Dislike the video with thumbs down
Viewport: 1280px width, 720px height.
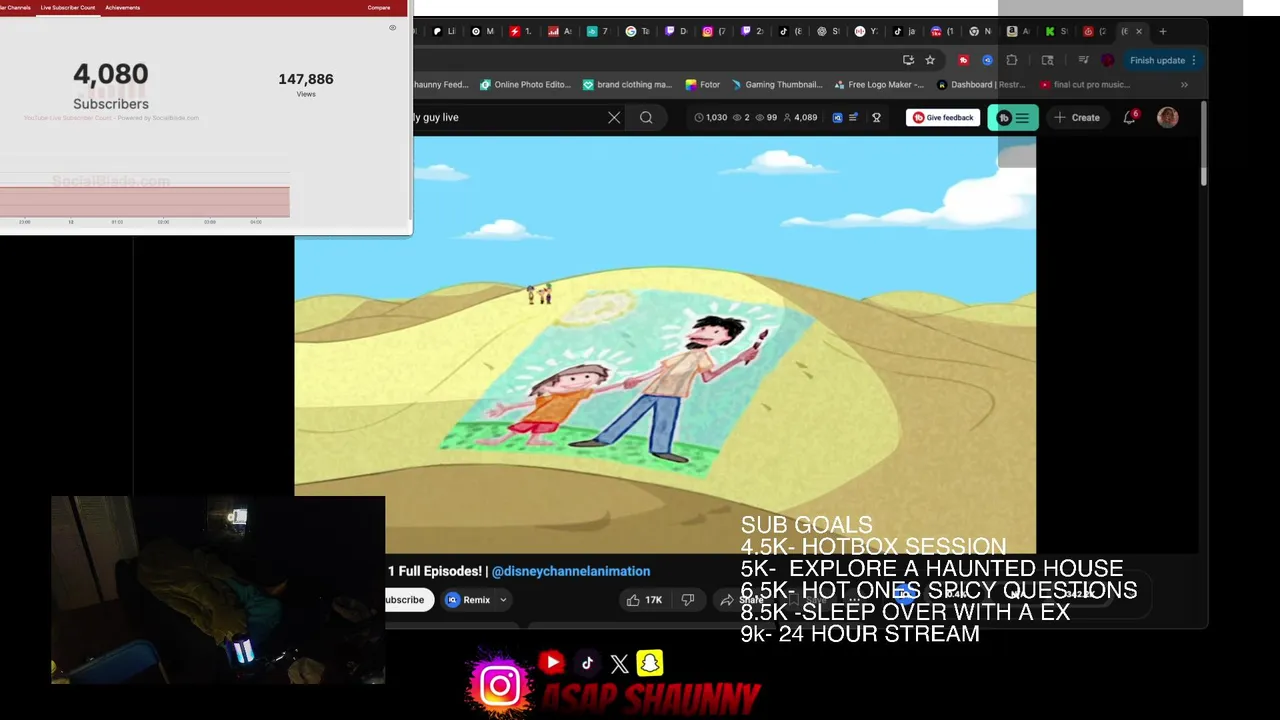click(x=688, y=600)
